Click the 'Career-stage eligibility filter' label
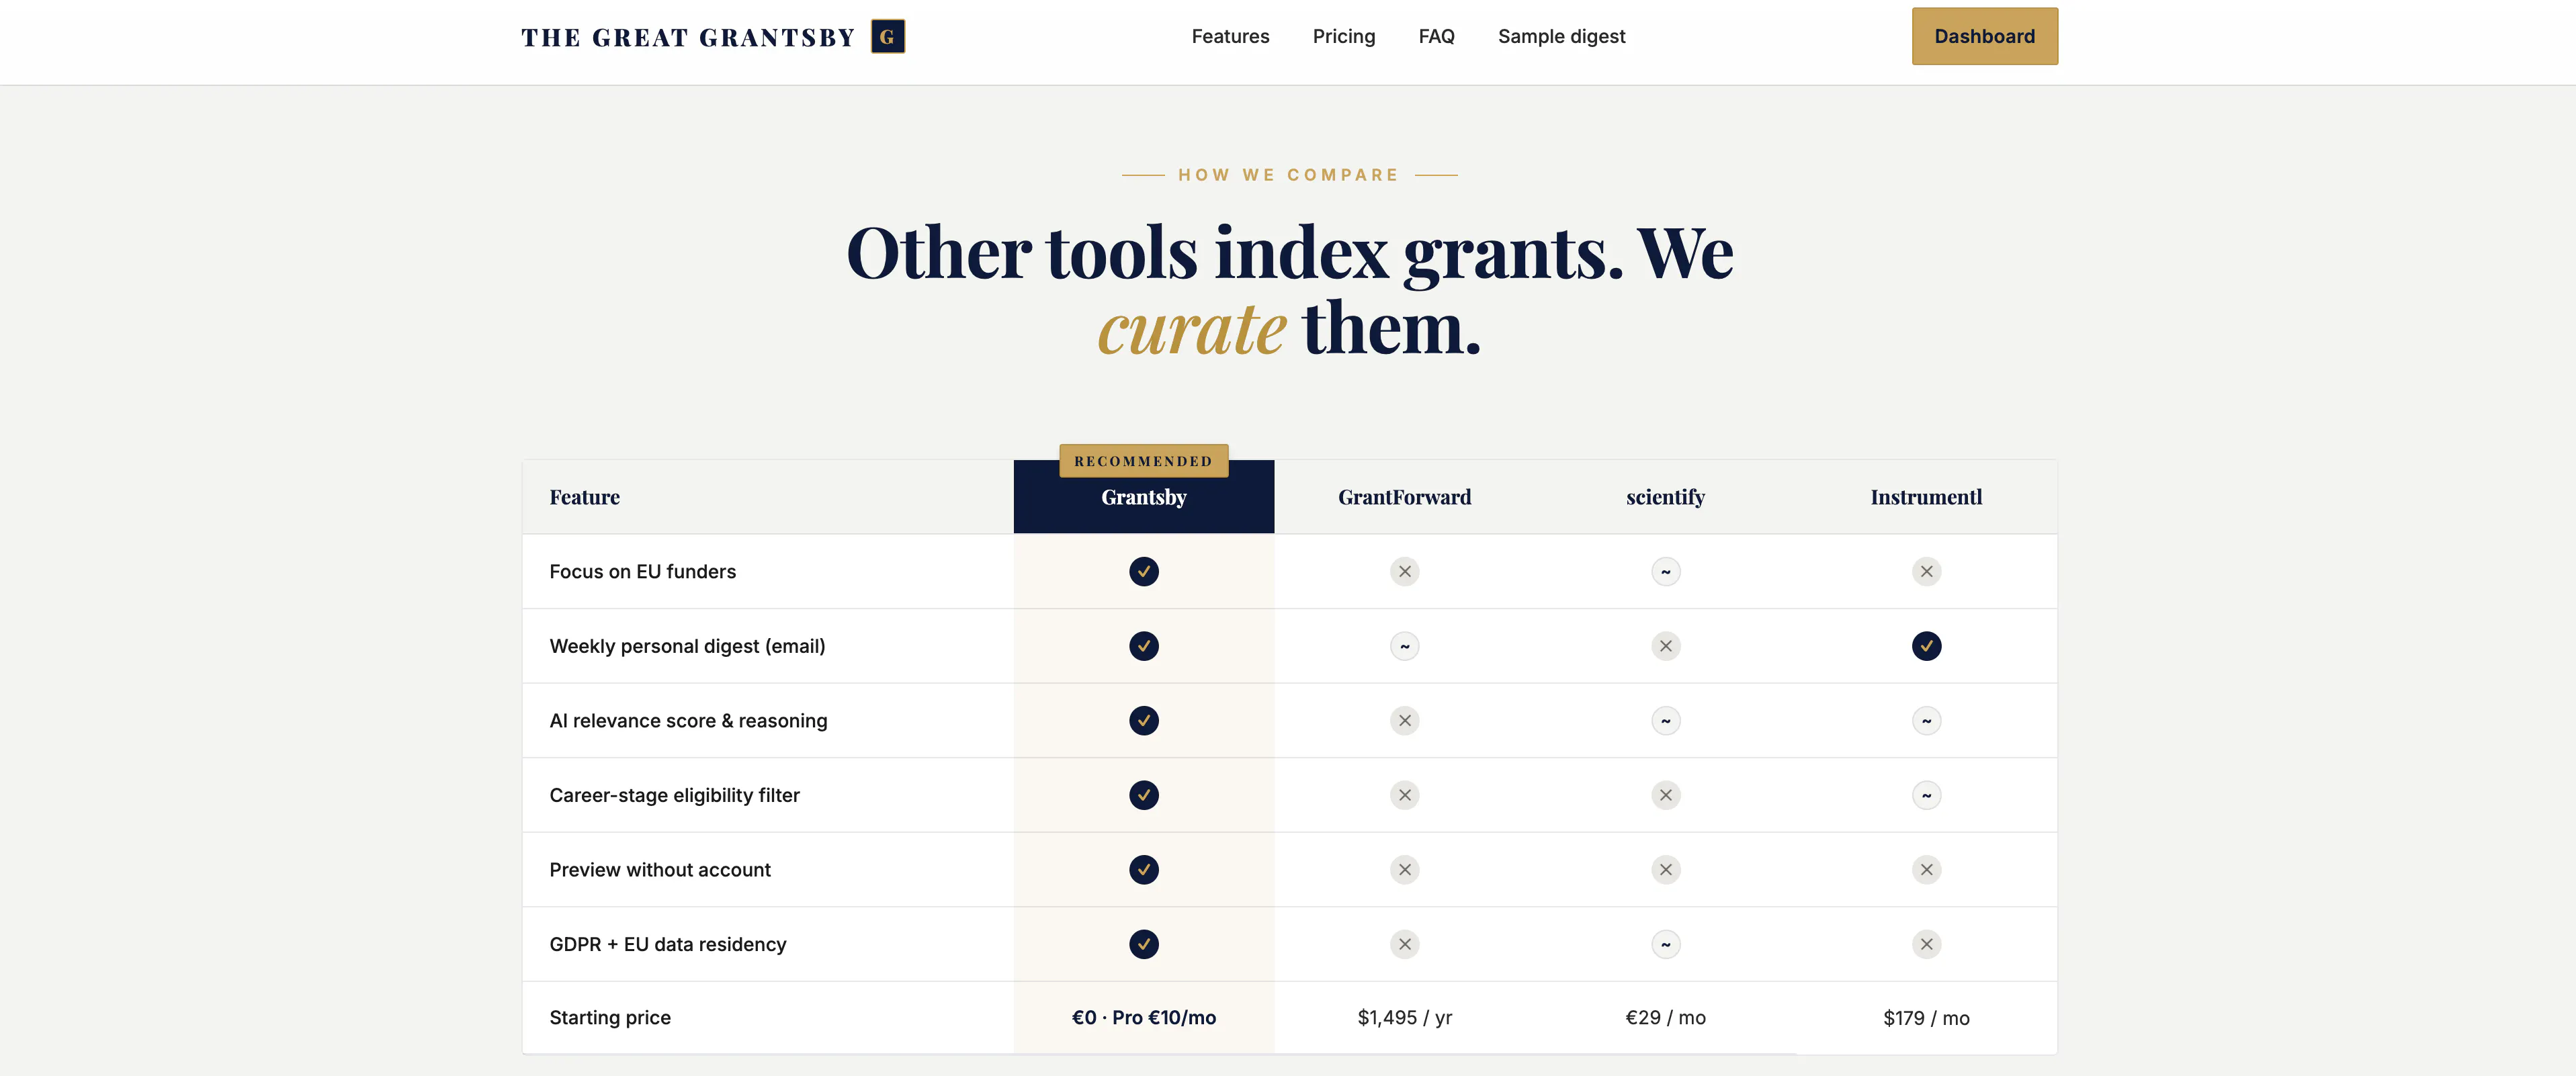Image resolution: width=2576 pixels, height=1076 pixels. click(675, 795)
